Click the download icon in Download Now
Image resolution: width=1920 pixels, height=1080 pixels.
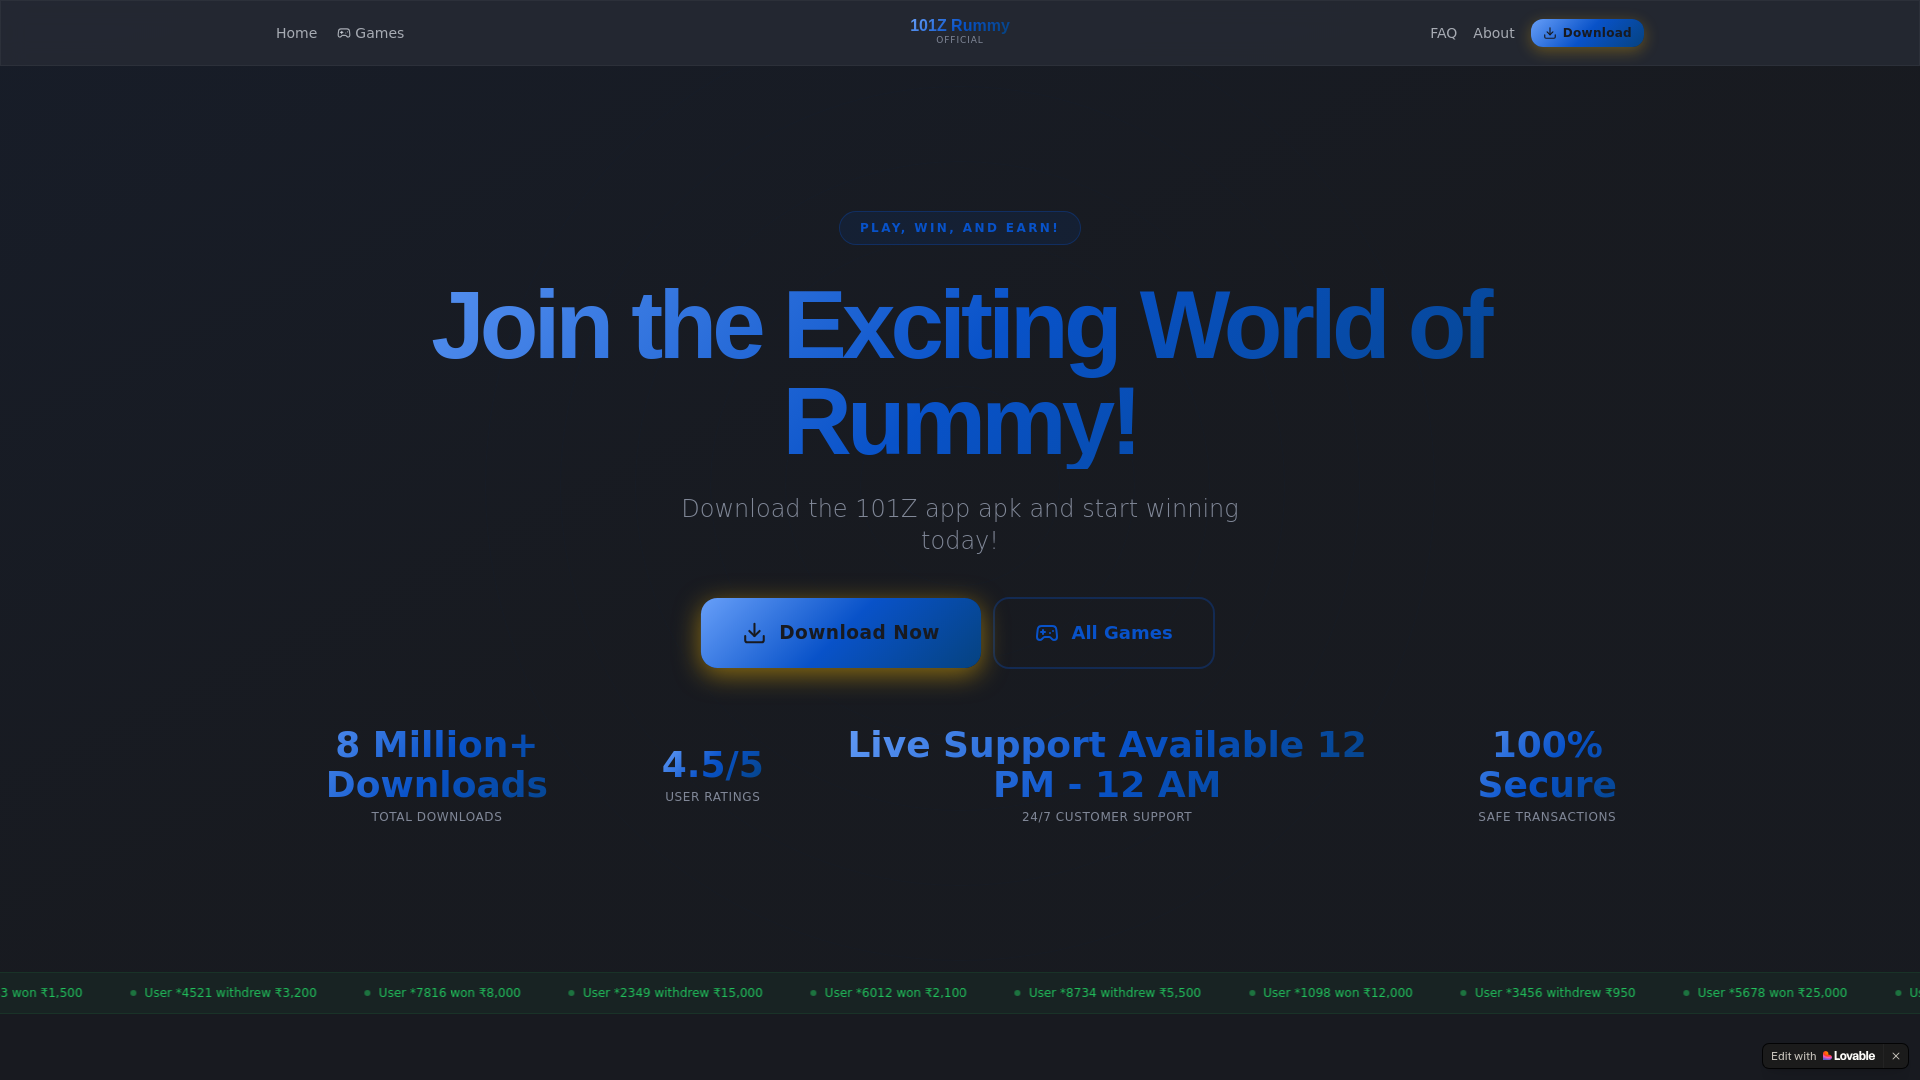pos(754,633)
